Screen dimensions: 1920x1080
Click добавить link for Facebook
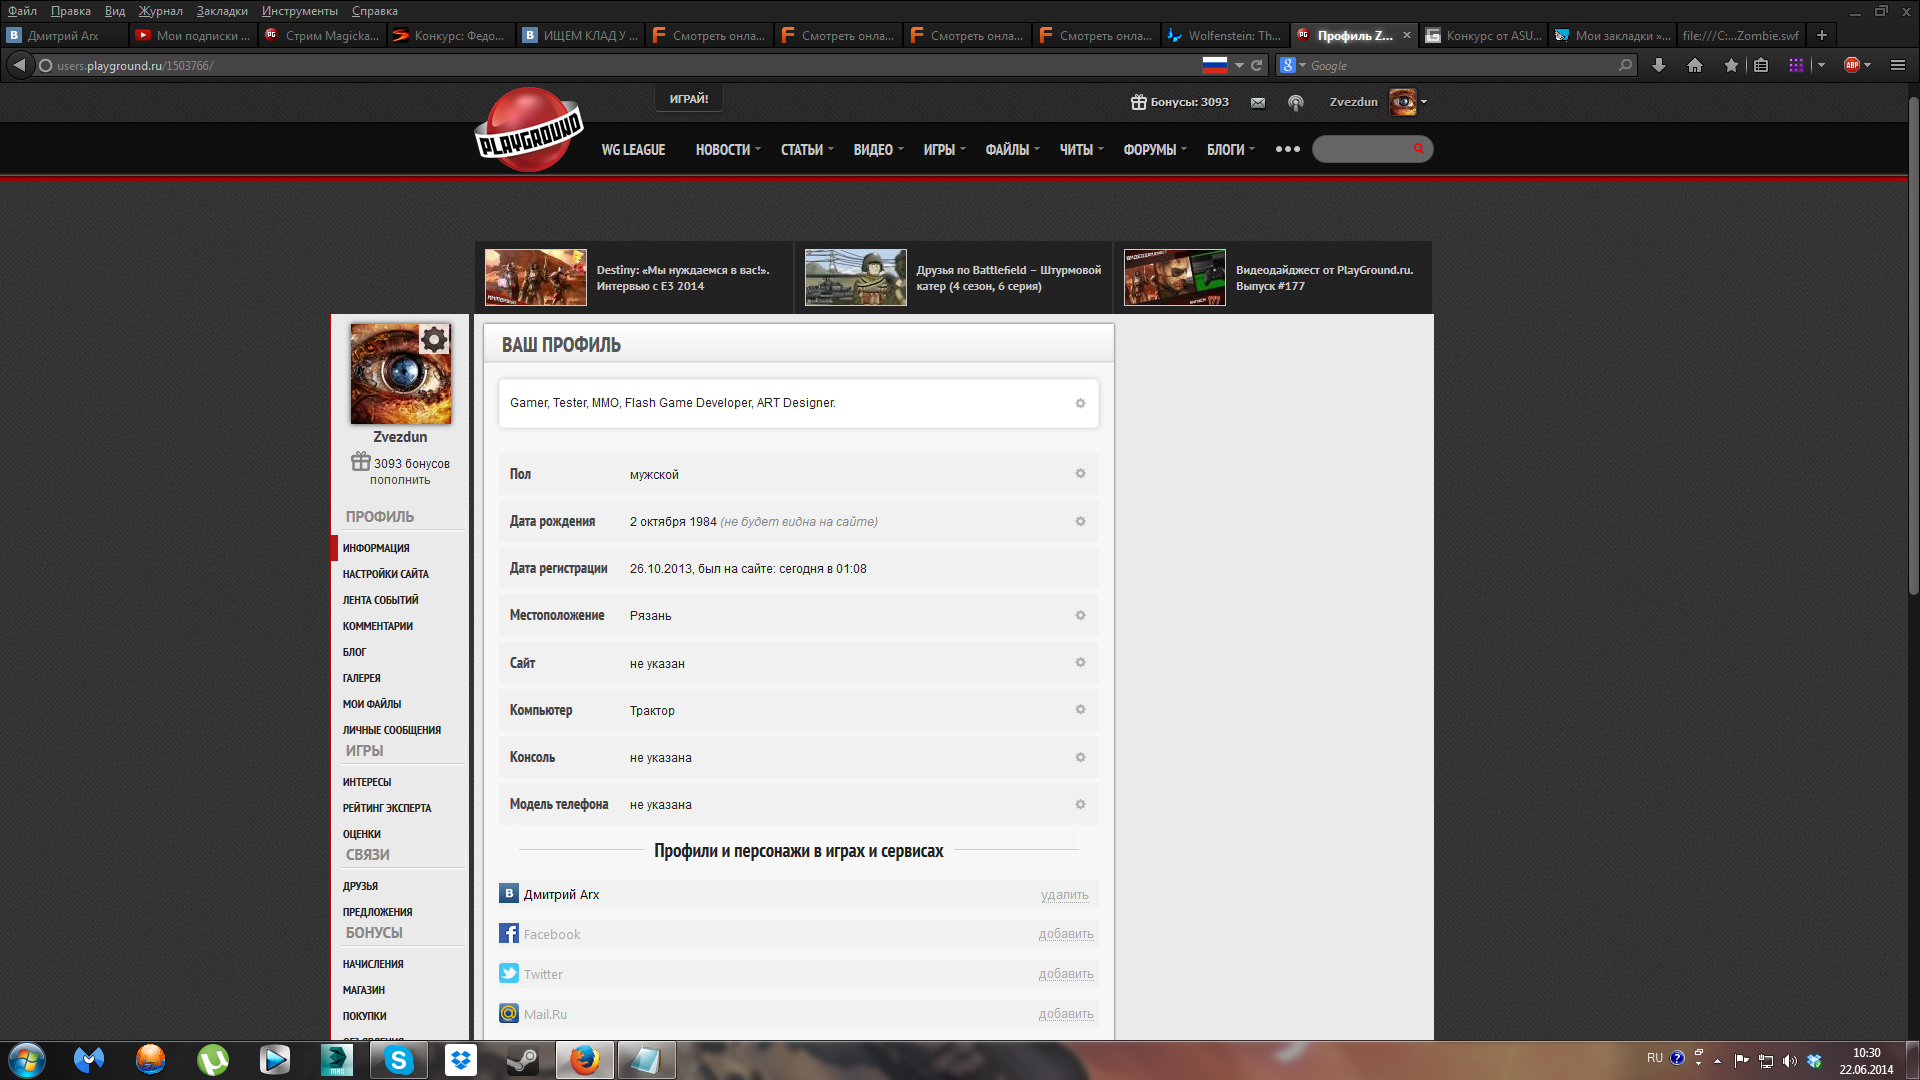pyautogui.click(x=1065, y=934)
